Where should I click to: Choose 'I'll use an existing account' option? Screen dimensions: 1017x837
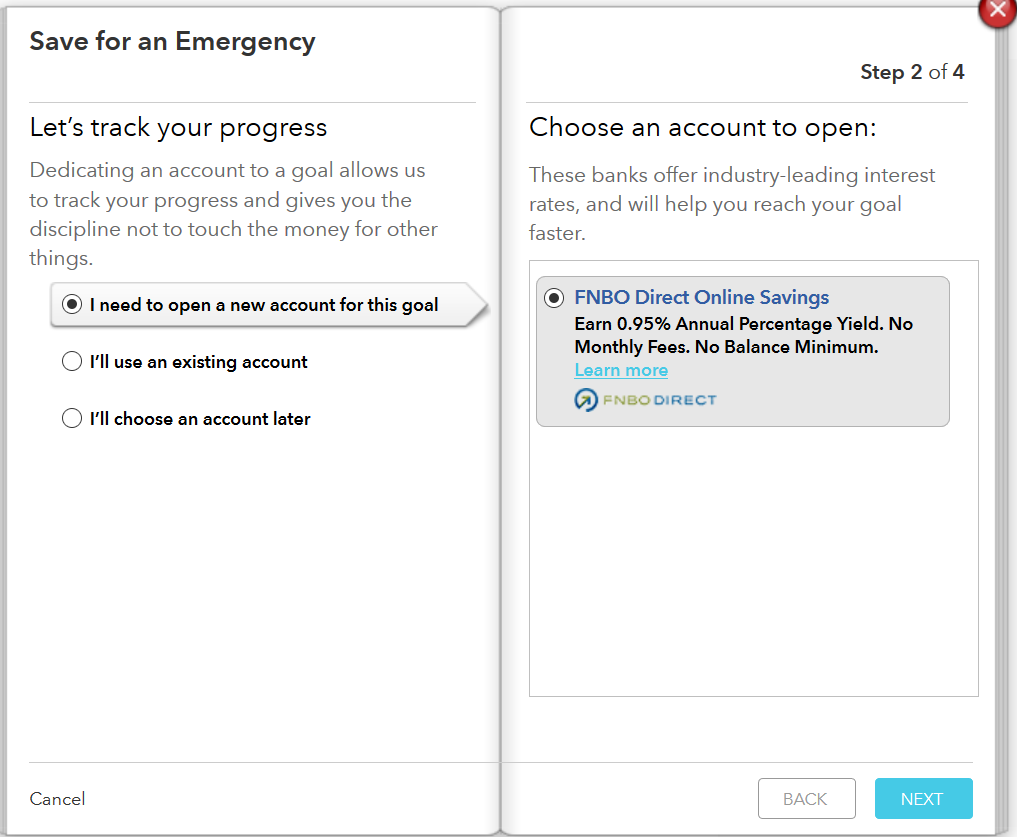[72, 362]
